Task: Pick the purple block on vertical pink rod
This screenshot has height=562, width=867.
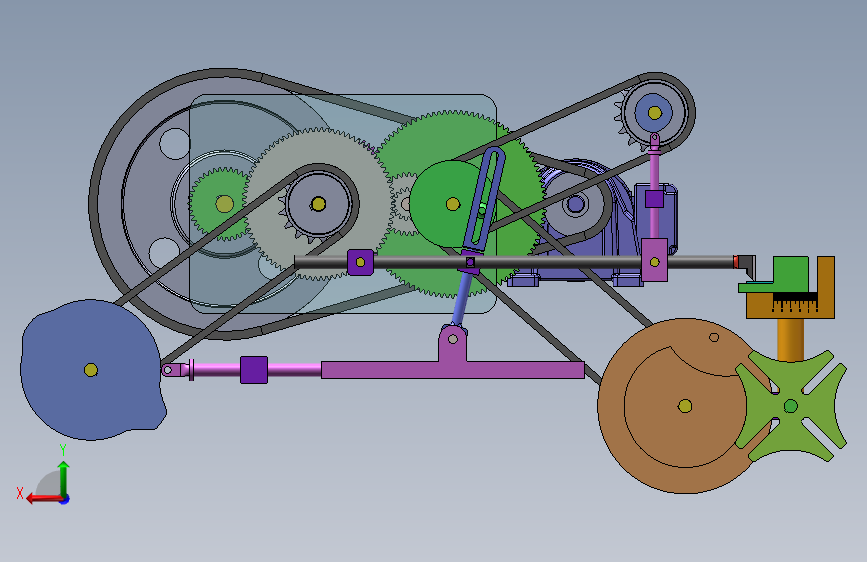Action: [x=654, y=199]
